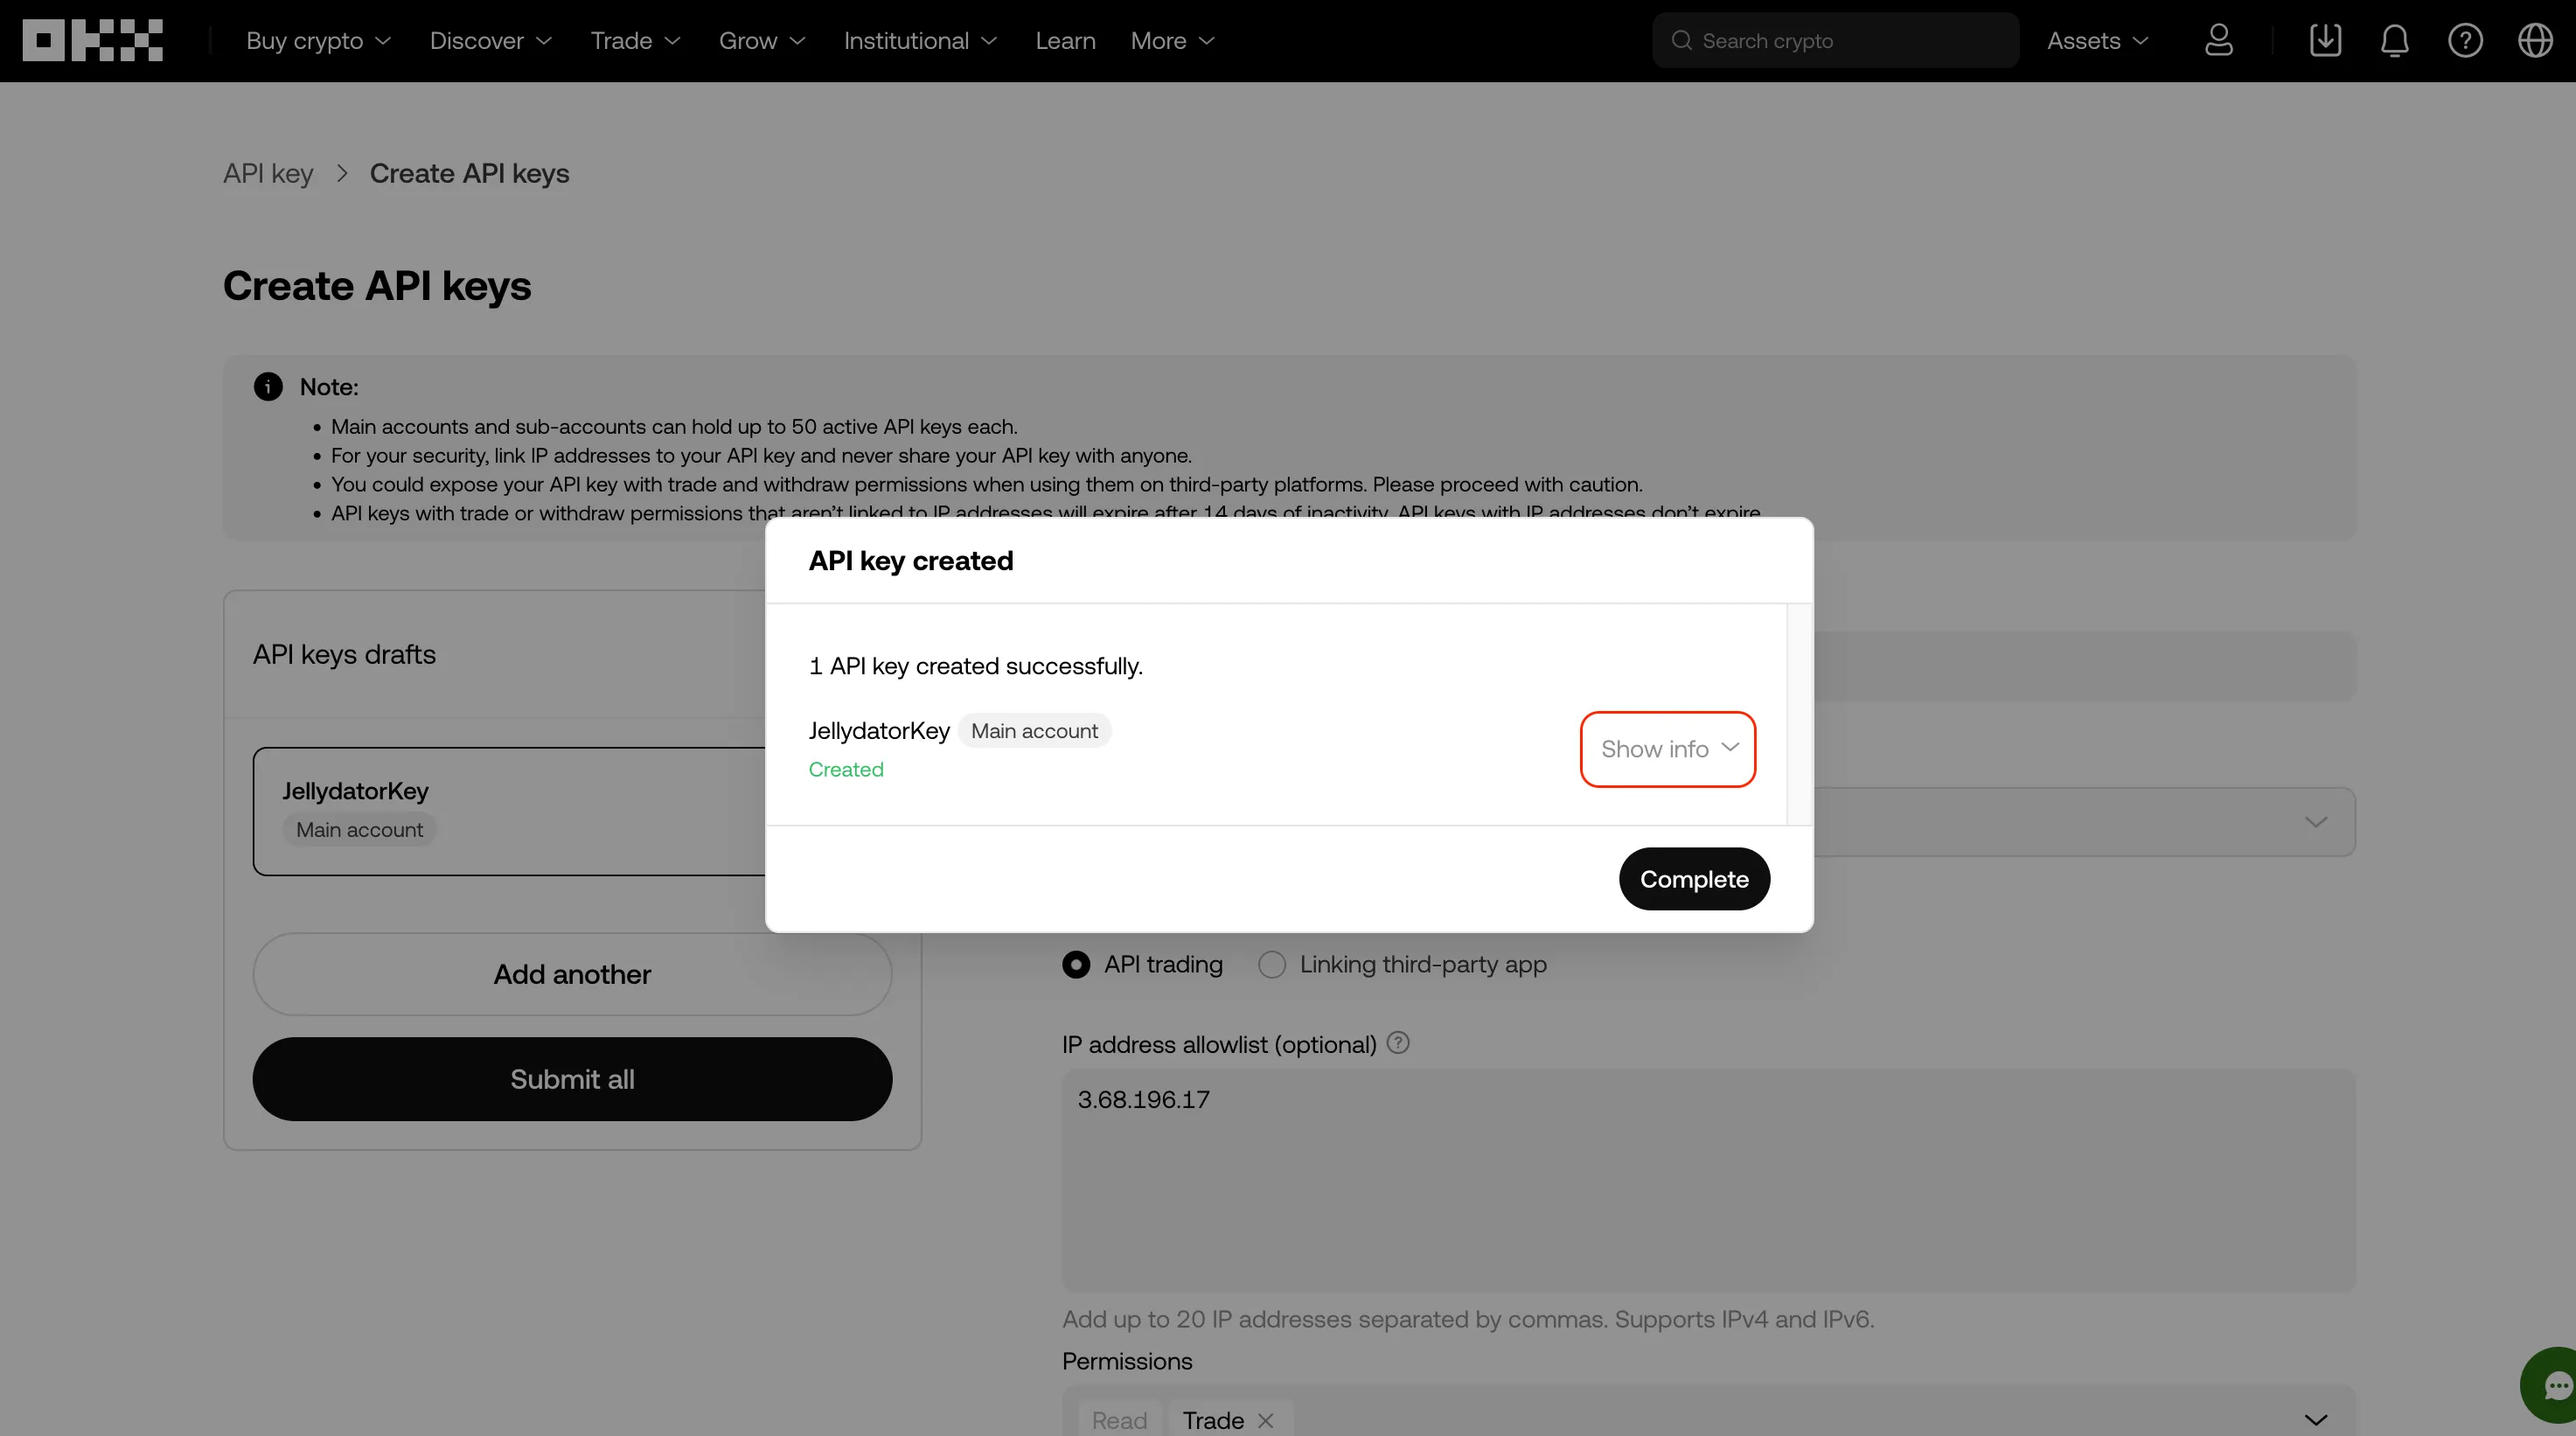The image size is (2576, 1436).
Task: Click the API keys drafts heading
Action: tap(344, 654)
